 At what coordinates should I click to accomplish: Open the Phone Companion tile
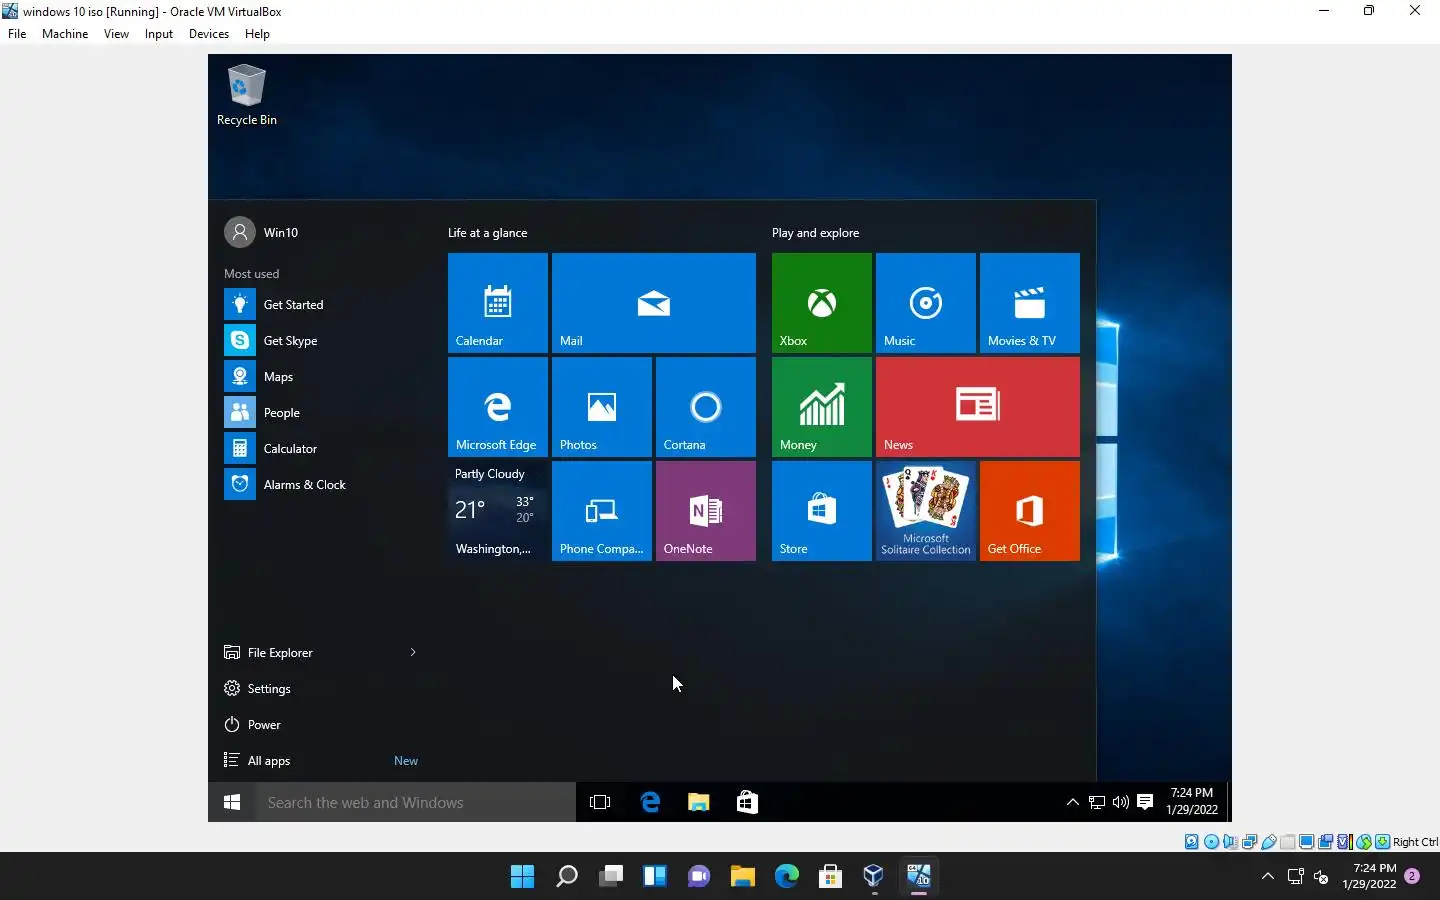coord(602,511)
